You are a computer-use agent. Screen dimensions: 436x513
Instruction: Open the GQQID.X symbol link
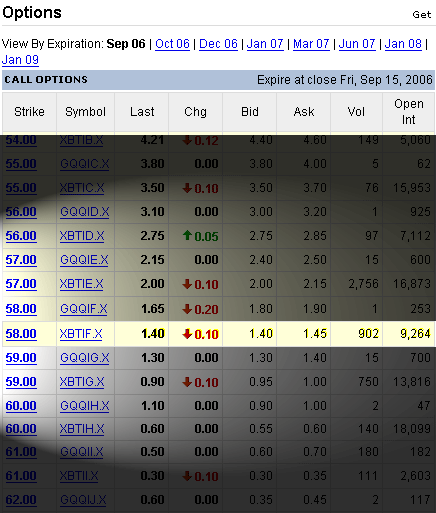[85, 212]
